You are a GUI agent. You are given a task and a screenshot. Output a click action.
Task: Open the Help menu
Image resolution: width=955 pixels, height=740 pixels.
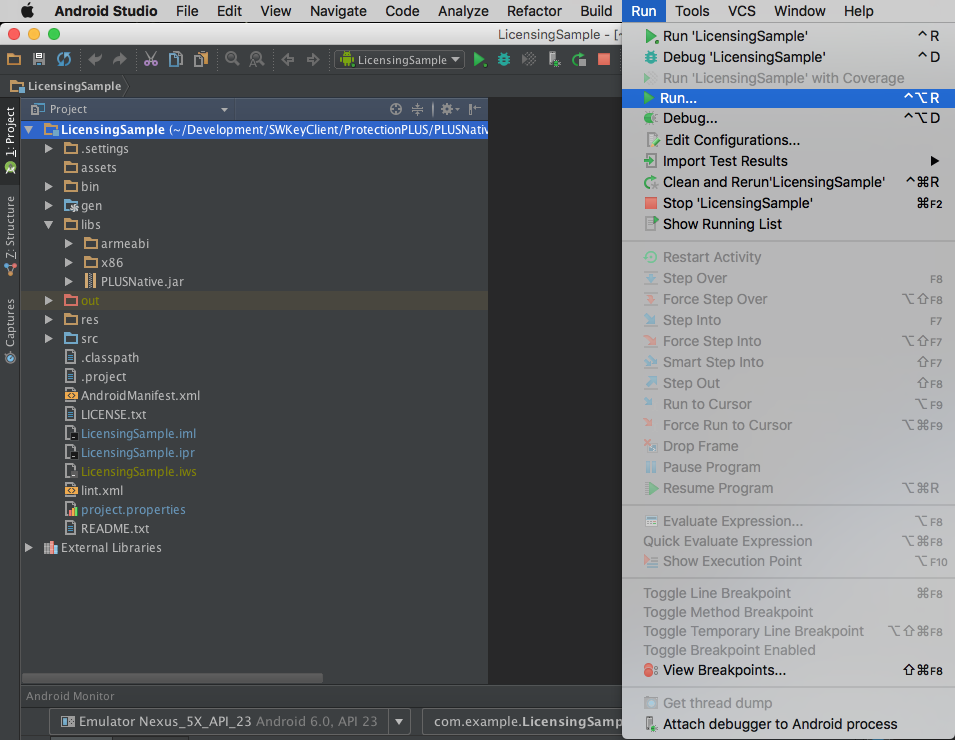pos(858,11)
